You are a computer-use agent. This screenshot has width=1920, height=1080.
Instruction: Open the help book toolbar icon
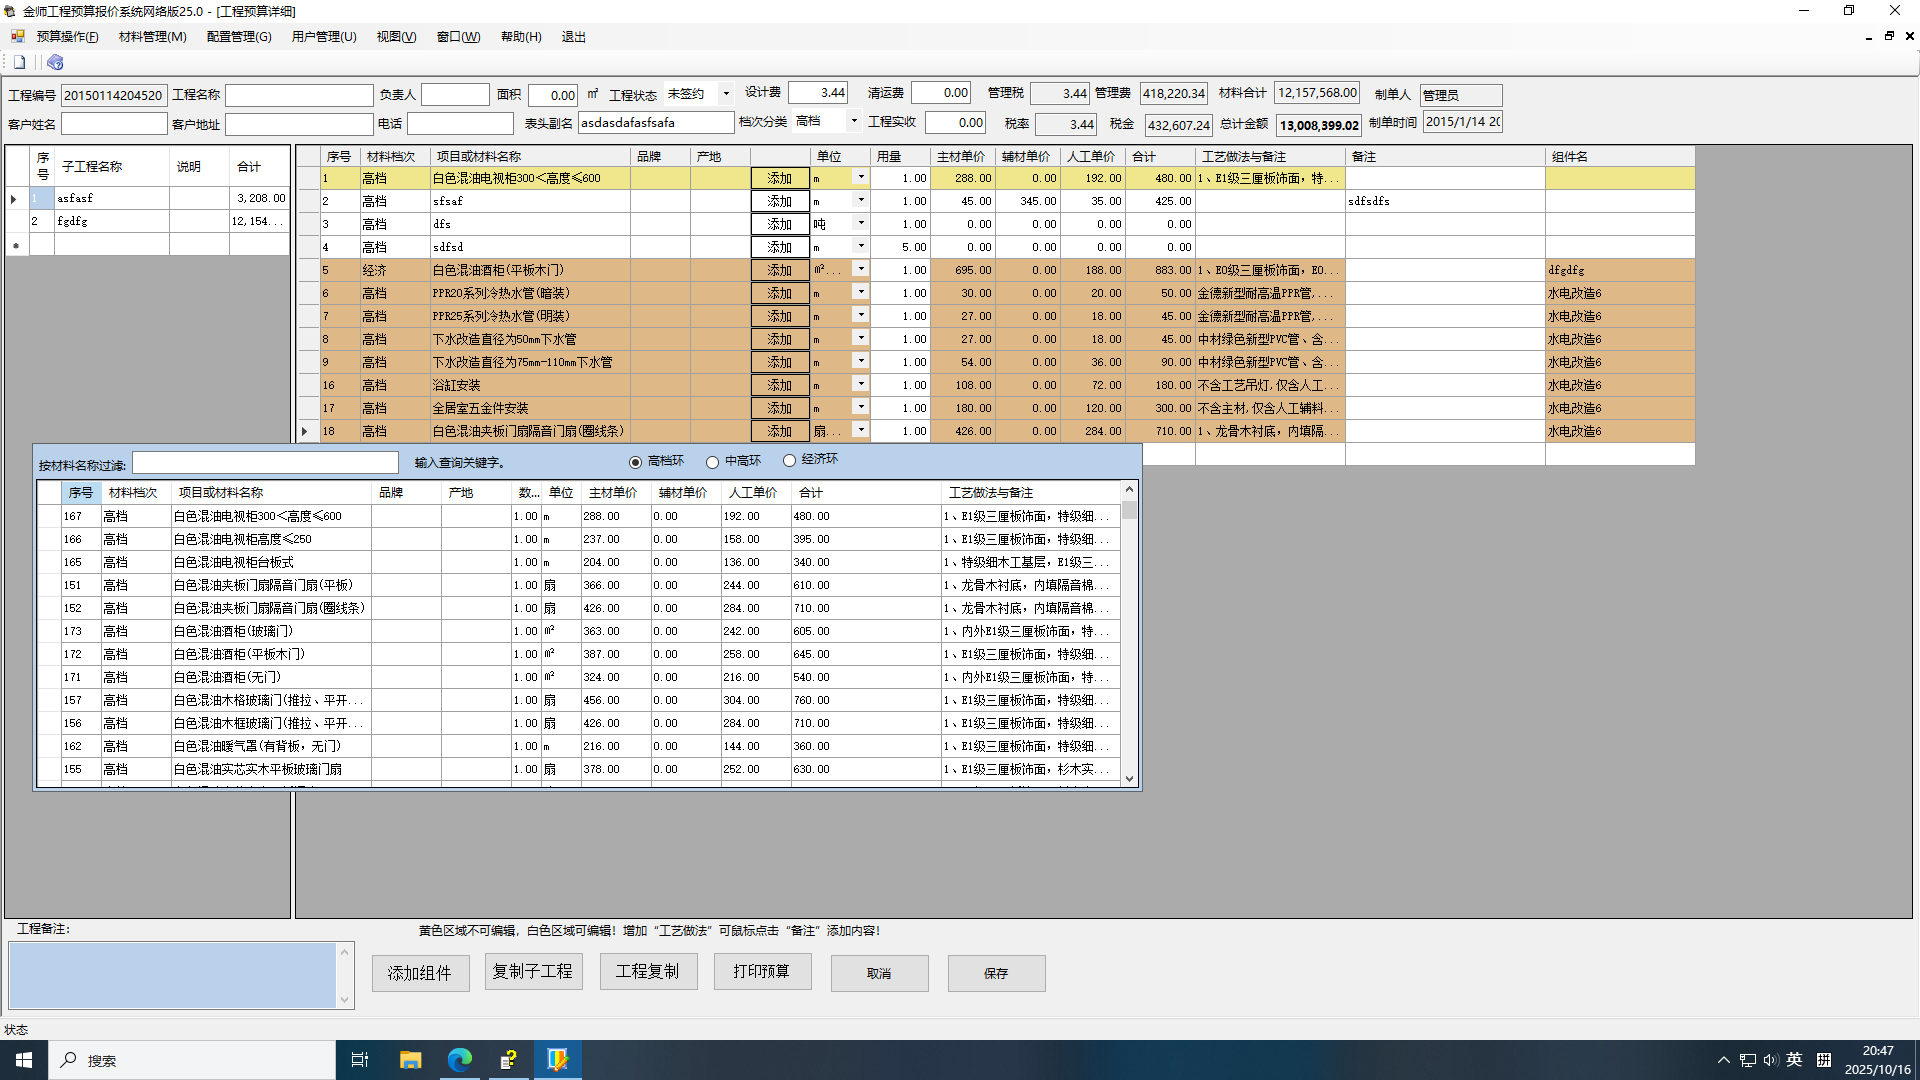click(x=55, y=62)
